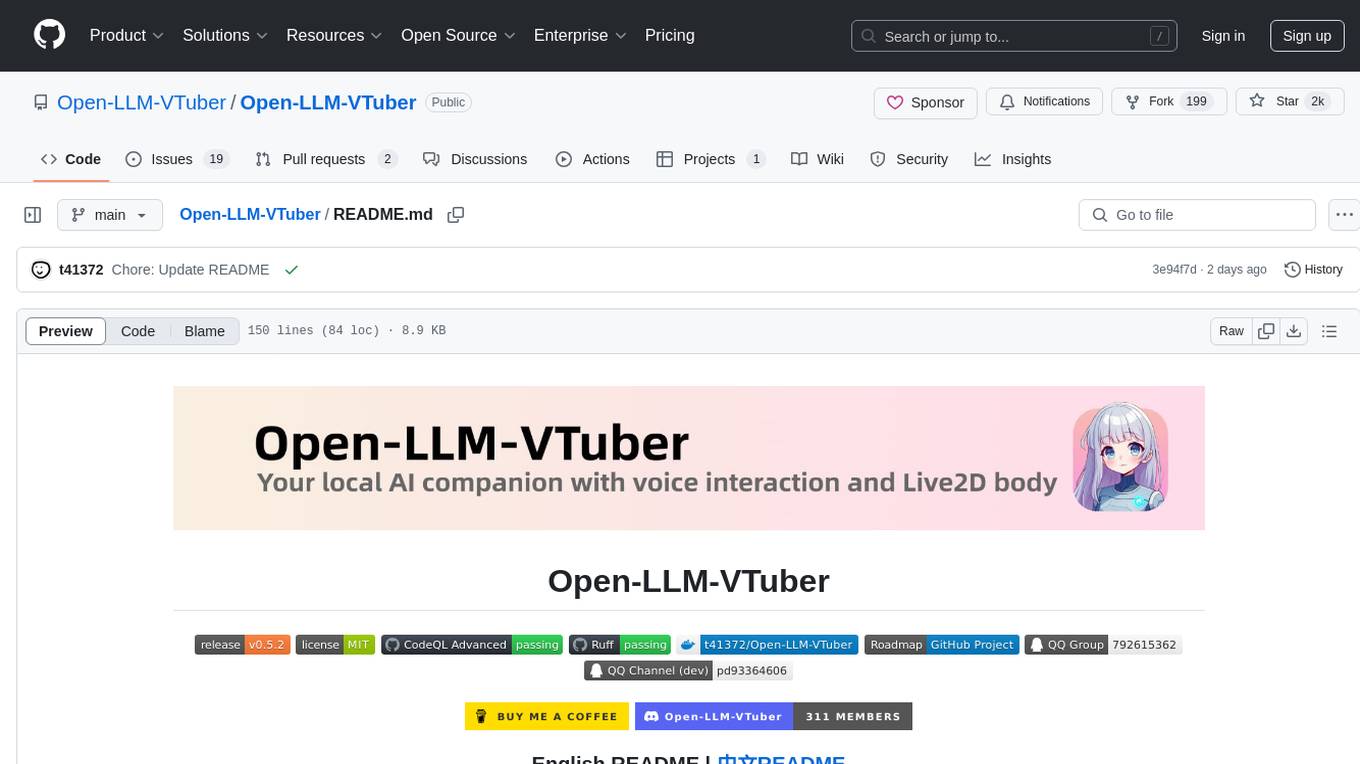Open the Chore: Update README commit
The image size is (1360, 764).
coord(190,270)
